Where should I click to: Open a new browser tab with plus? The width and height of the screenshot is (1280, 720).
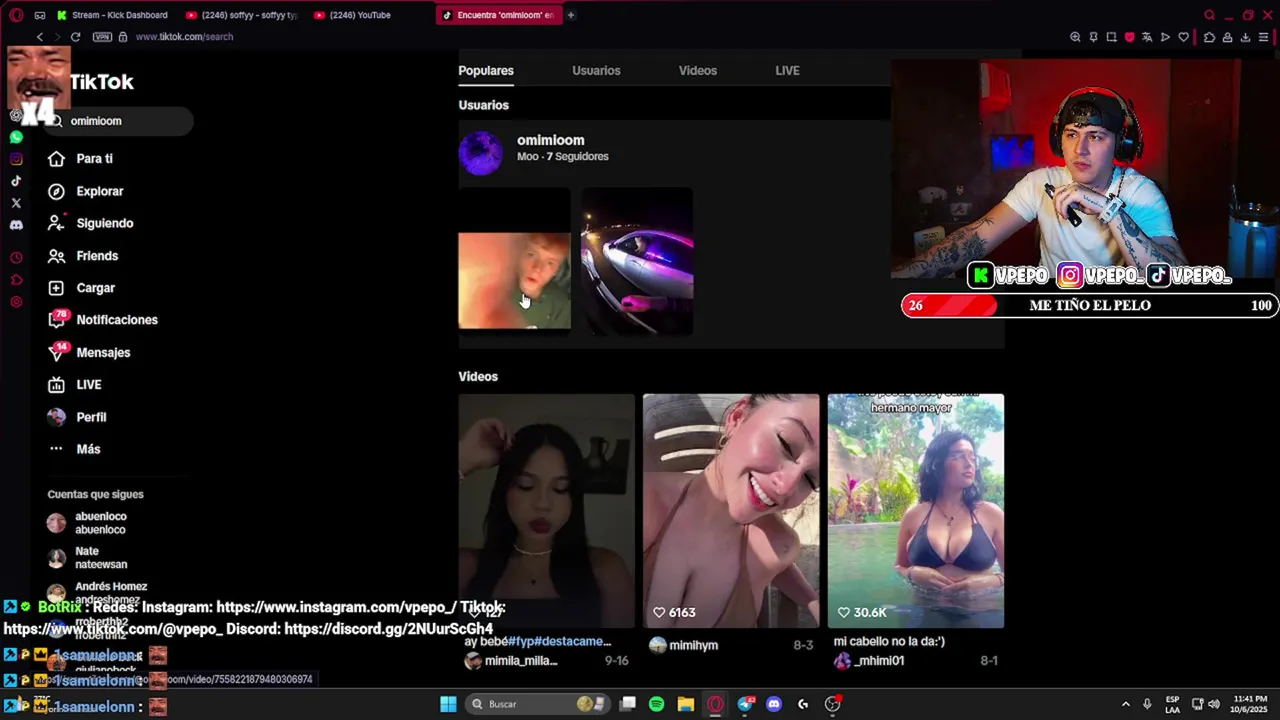pyautogui.click(x=571, y=15)
